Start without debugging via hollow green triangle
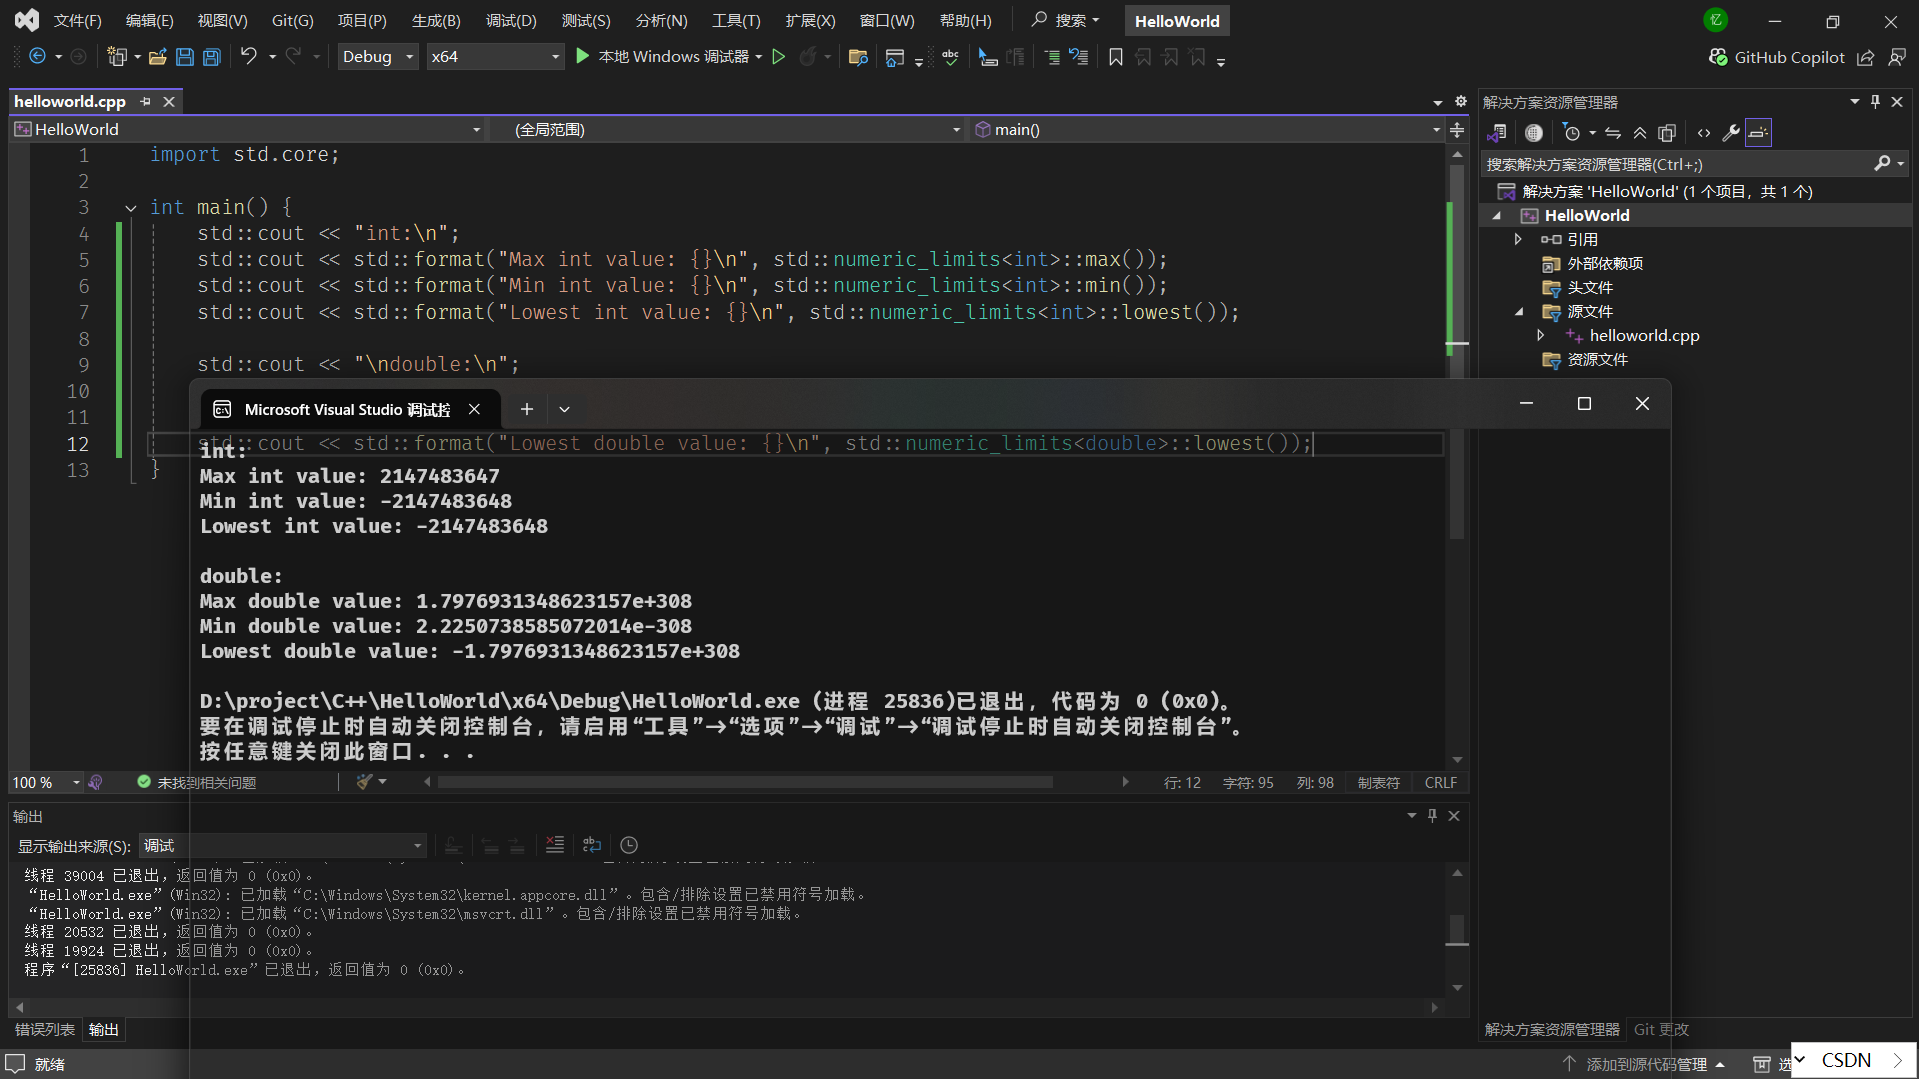Viewport: 1919px width, 1079px height. (779, 57)
